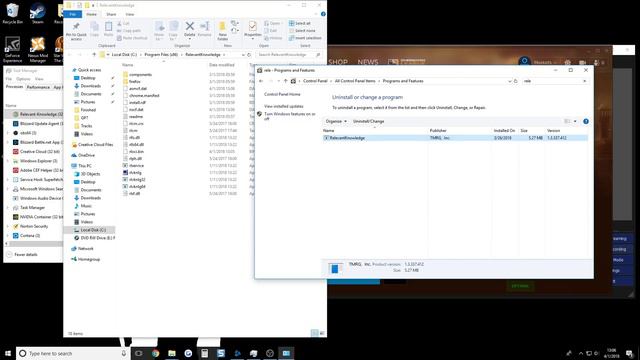Viewport: 640px width, 360px height.
Task: Open Task View on the taskbar
Action: click(139, 353)
